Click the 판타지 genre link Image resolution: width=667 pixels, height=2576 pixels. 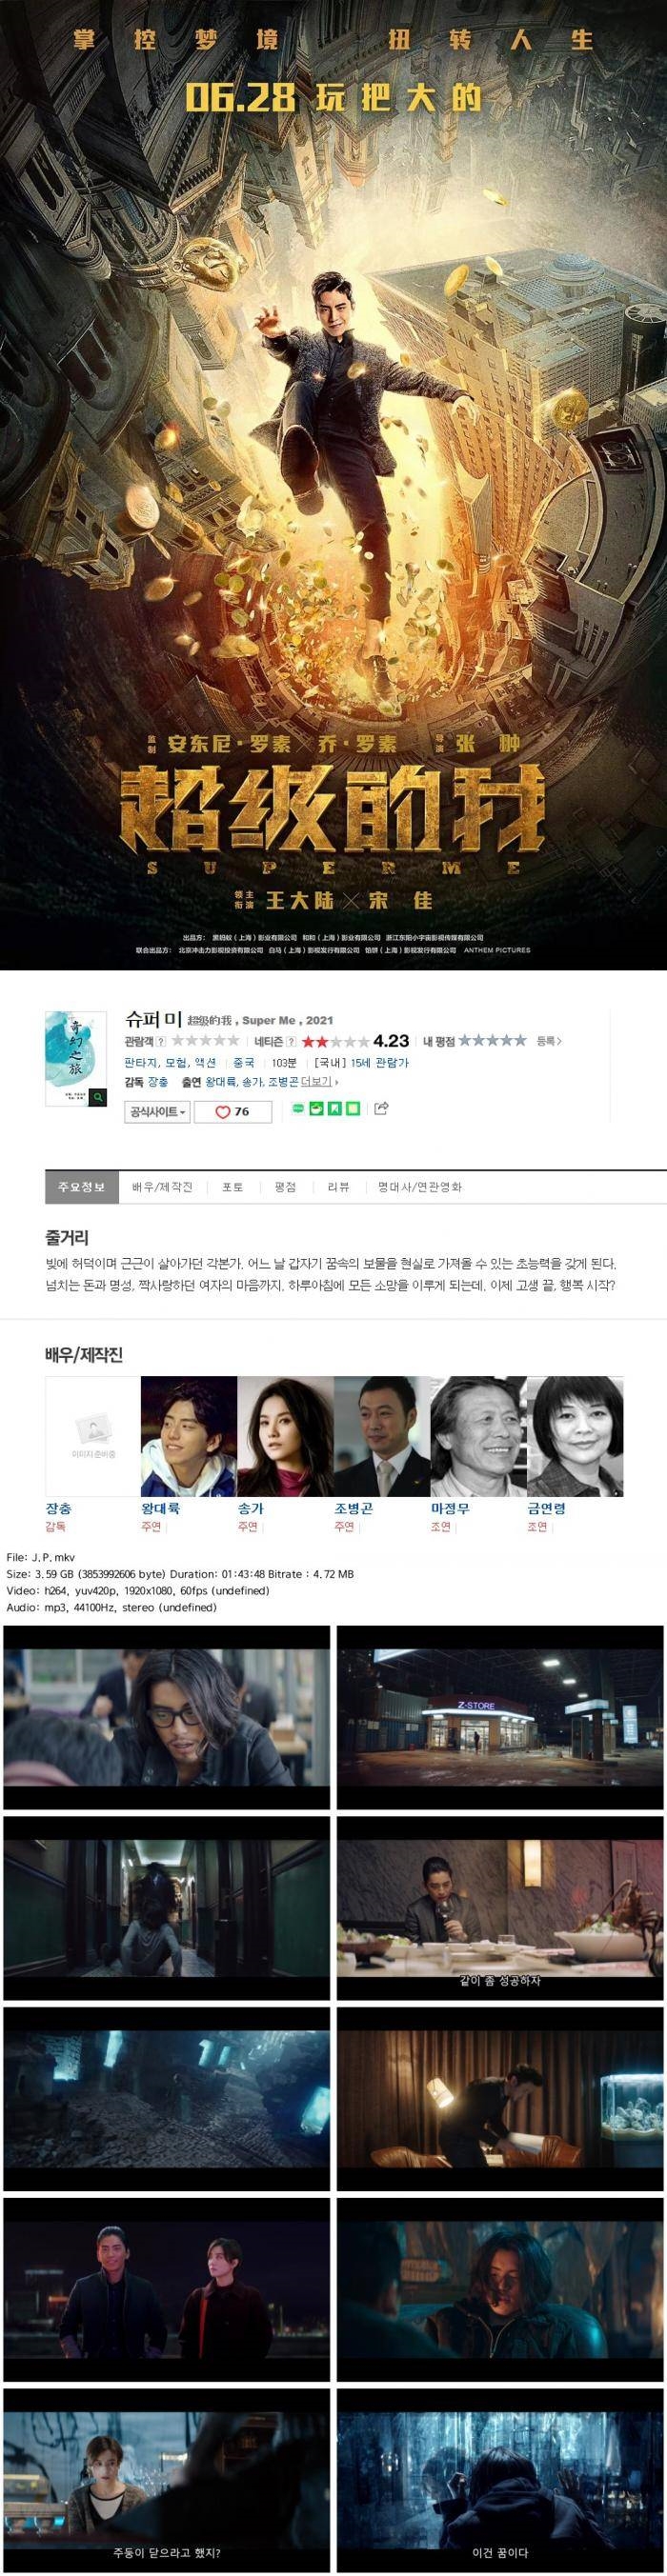141,1062
